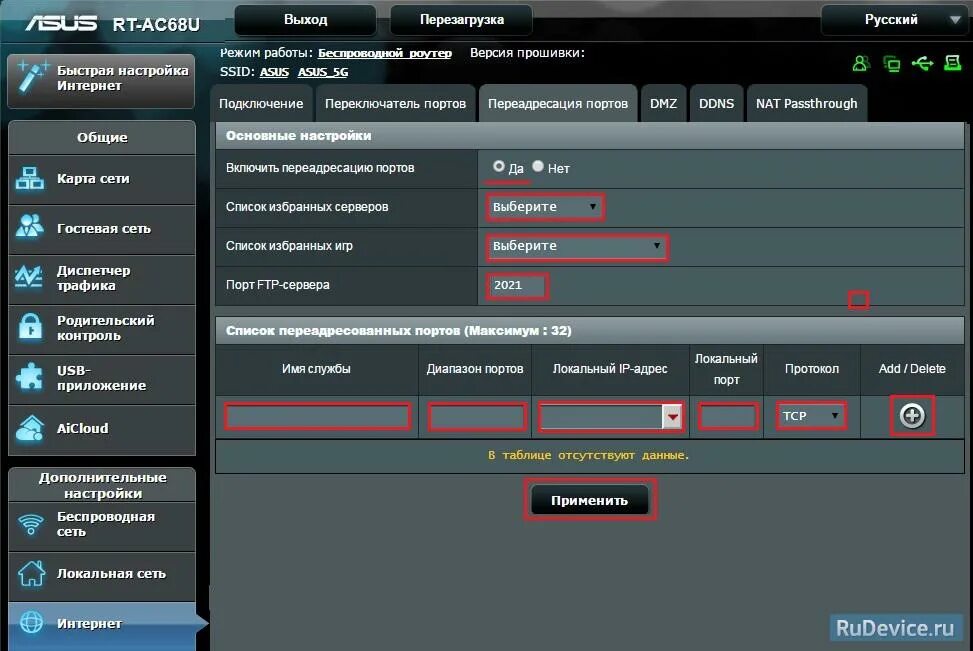This screenshot has height=651, width=973.
Task: Click the Локальный IP-адрес input field
Action: 601,416
